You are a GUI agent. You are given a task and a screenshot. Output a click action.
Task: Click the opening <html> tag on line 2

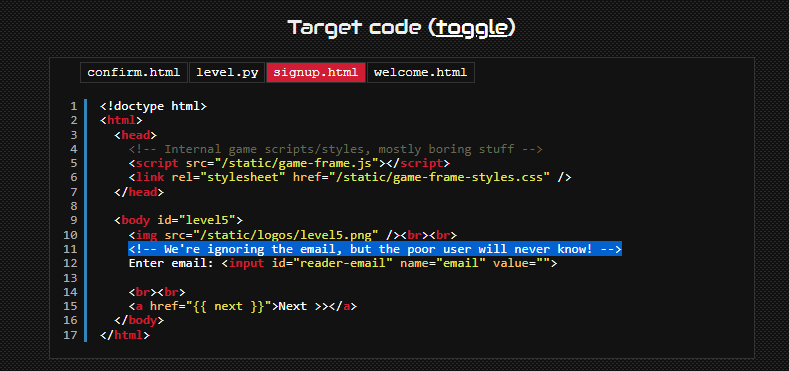121,120
